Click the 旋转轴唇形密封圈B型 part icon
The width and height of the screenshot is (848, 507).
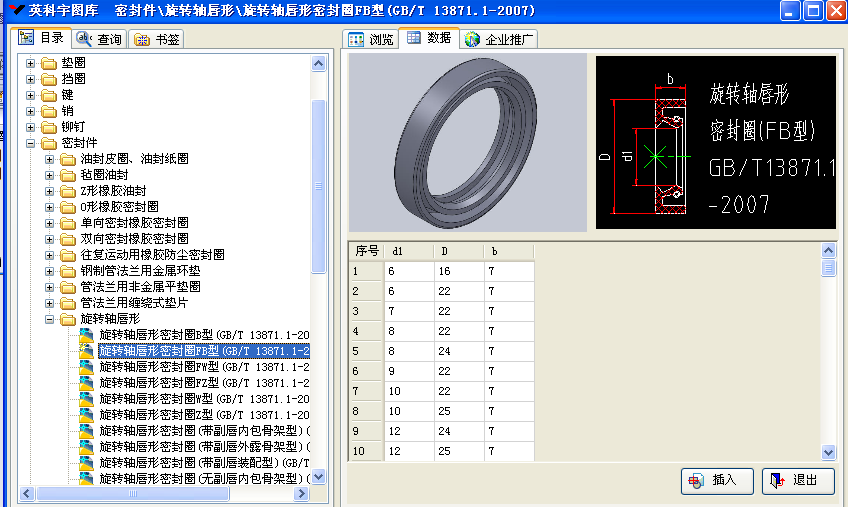coord(87,335)
